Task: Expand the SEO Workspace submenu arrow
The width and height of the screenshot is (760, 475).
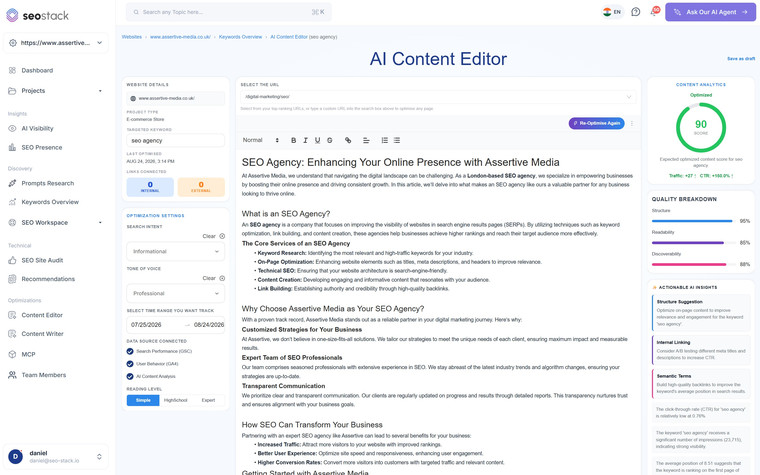Action: coord(100,222)
